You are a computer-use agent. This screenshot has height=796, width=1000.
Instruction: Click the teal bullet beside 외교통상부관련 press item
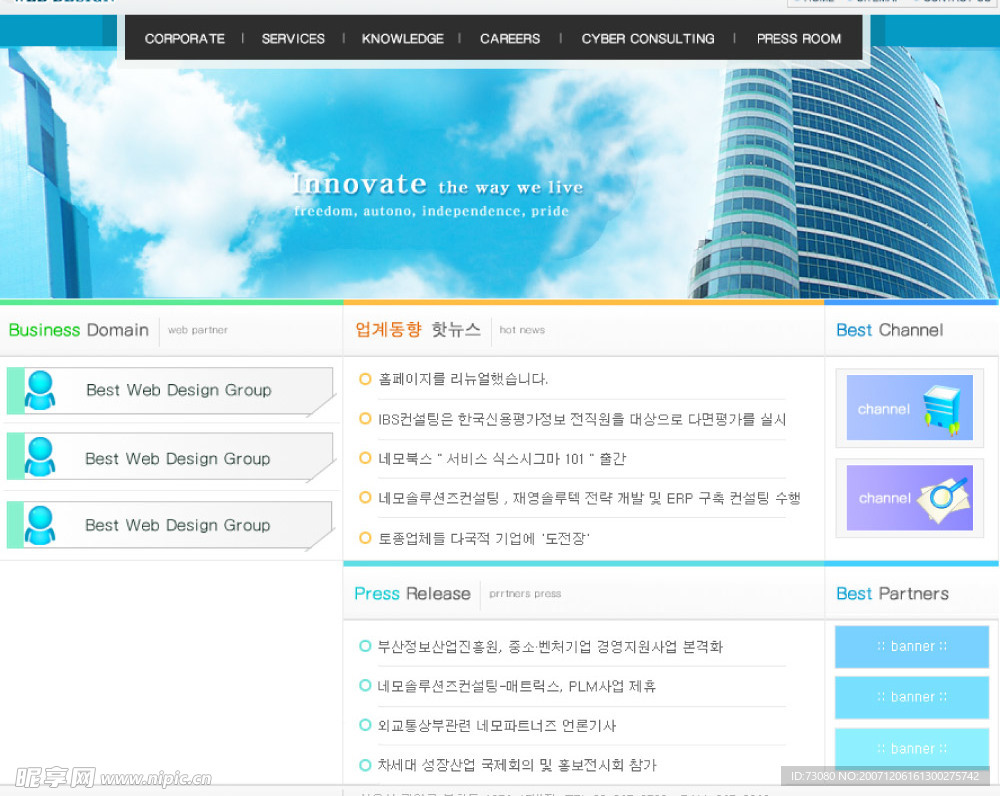pos(365,725)
